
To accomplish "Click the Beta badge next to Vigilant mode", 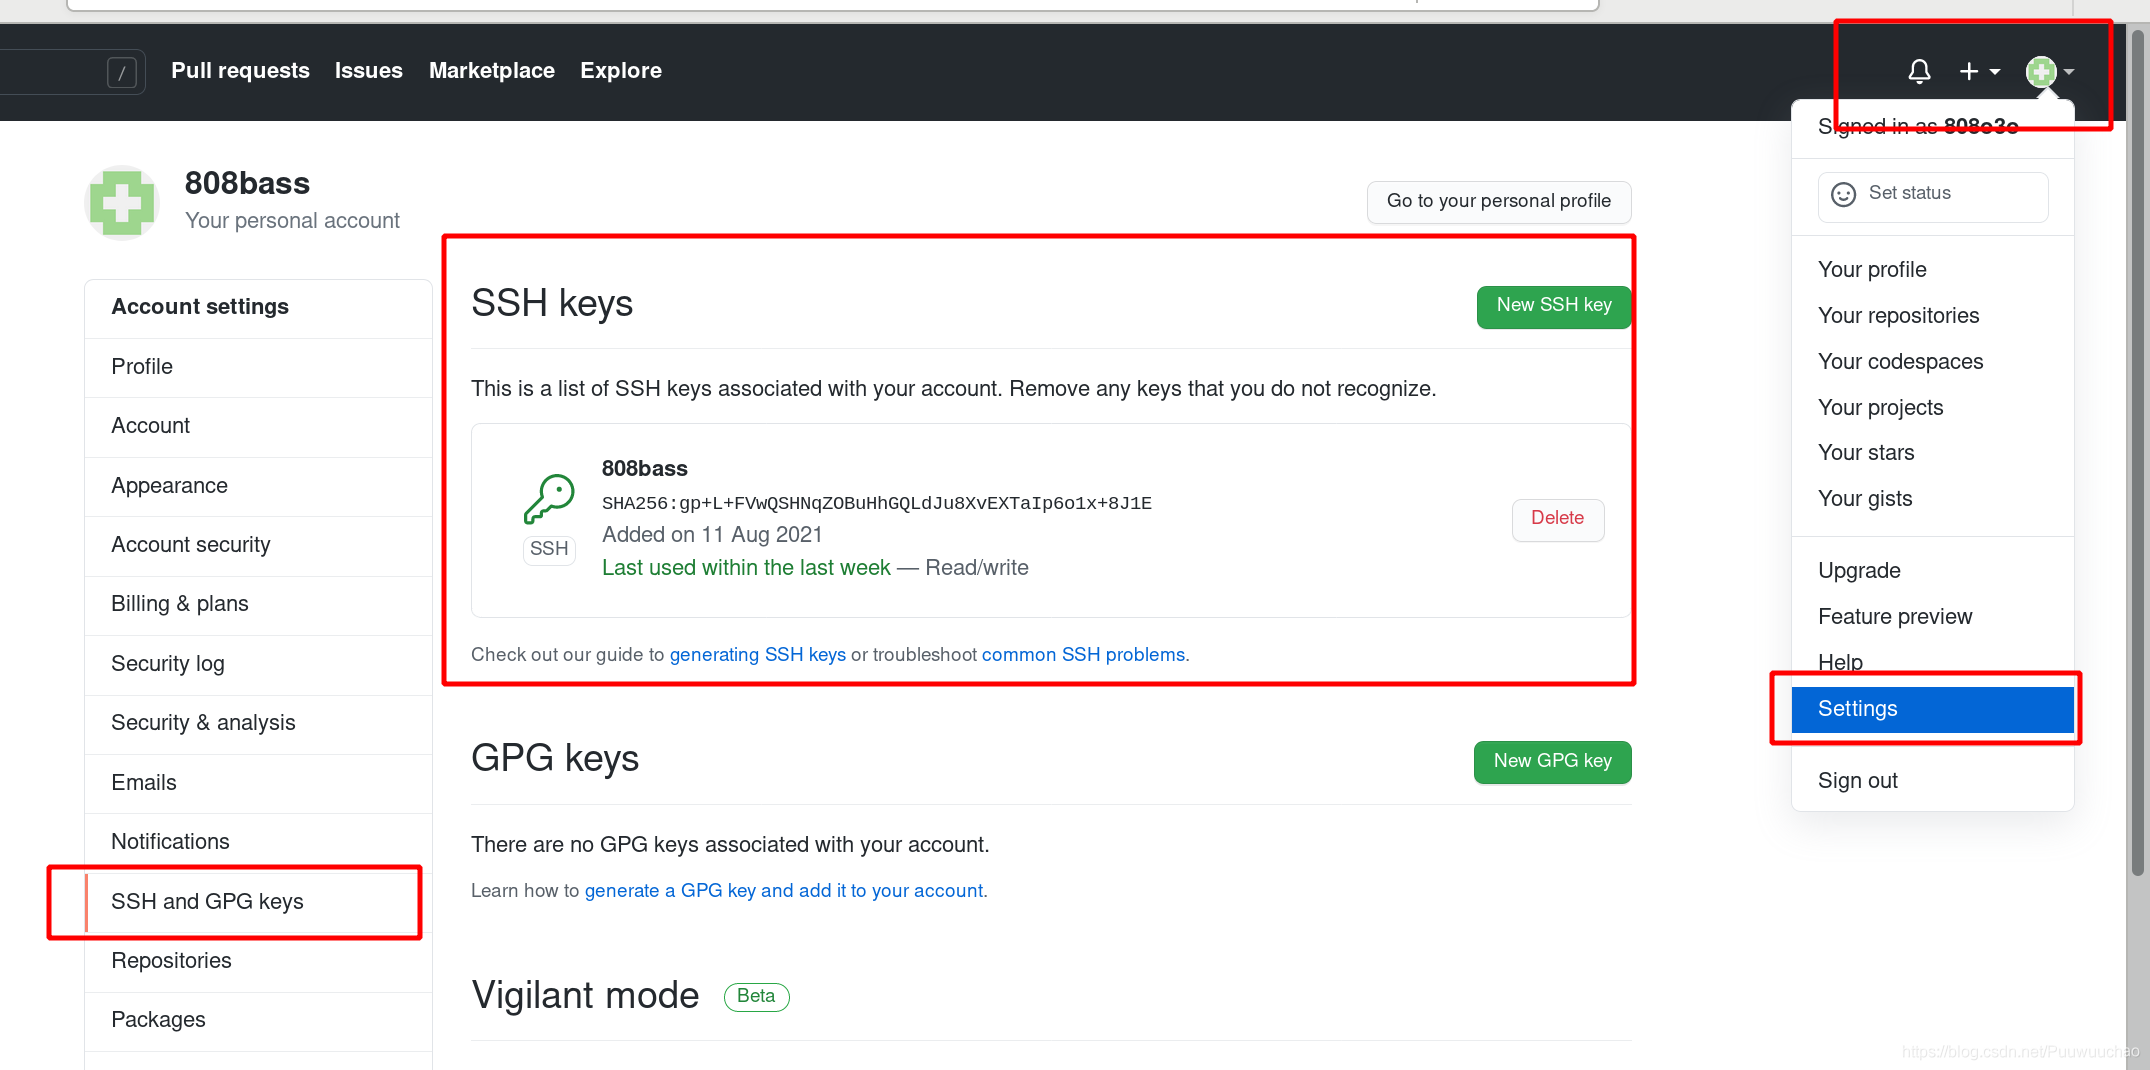I will [756, 997].
